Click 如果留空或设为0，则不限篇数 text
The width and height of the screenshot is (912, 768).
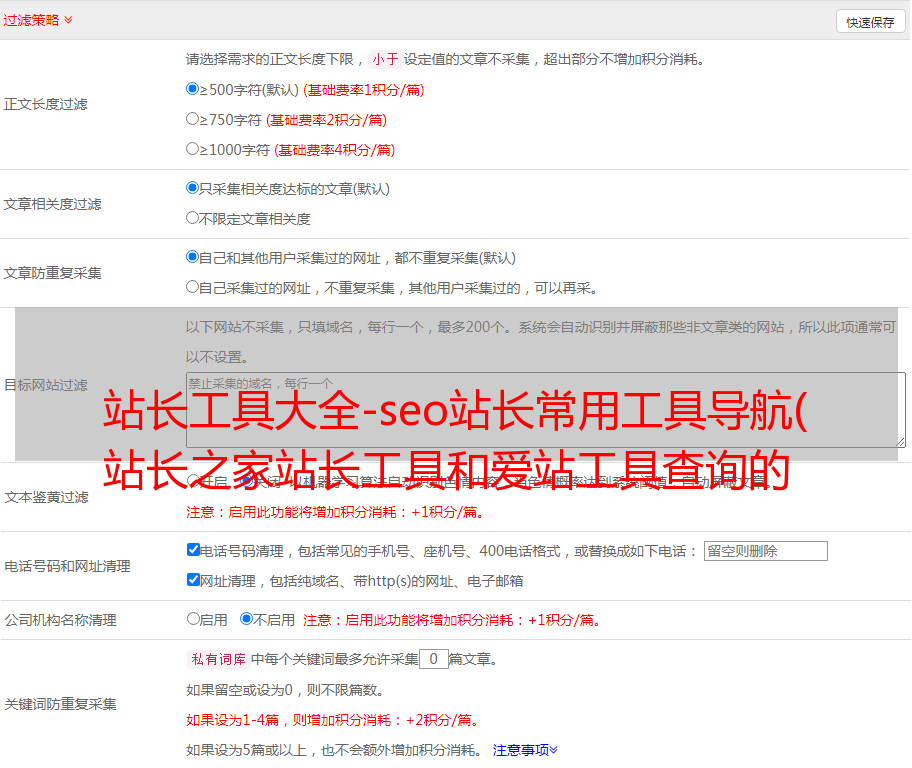click(285, 690)
